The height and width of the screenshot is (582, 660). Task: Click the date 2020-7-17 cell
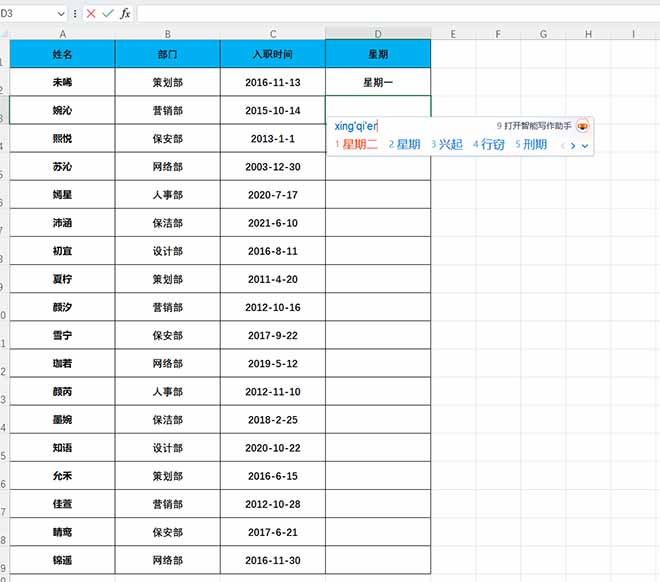pyautogui.click(x=273, y=195)
